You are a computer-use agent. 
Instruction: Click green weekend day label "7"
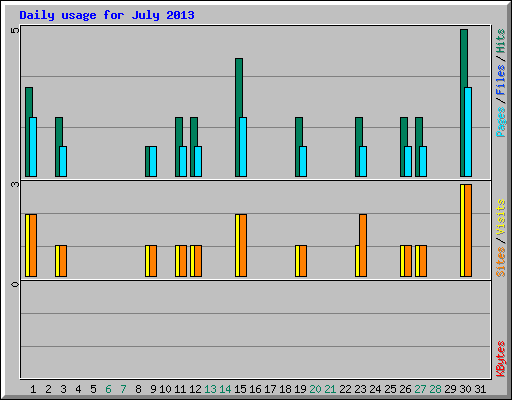click(123, 389)
